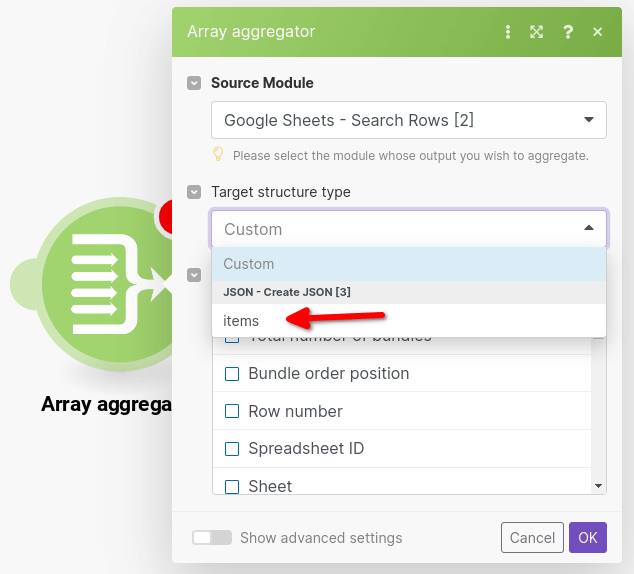
Task: Check the Bundle order position checkbox
Action: point(232,374)
